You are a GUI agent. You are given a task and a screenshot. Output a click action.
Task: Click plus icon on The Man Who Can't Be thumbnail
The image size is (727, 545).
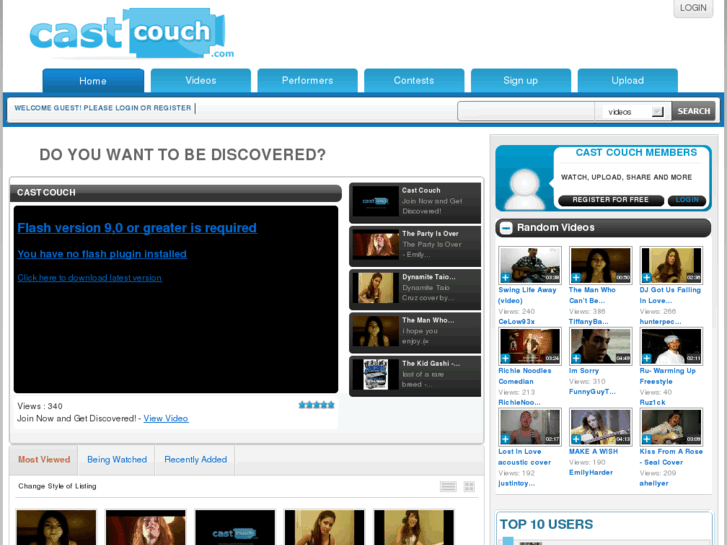click(576, 277)
